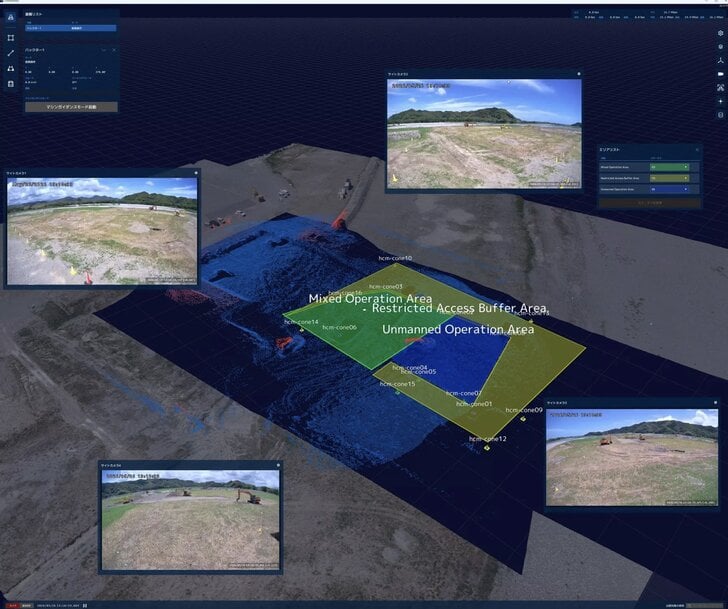This screenshot has width=728, height=609.
Task: Click the hcm-cone12 marker label
Action: point(488,439)
